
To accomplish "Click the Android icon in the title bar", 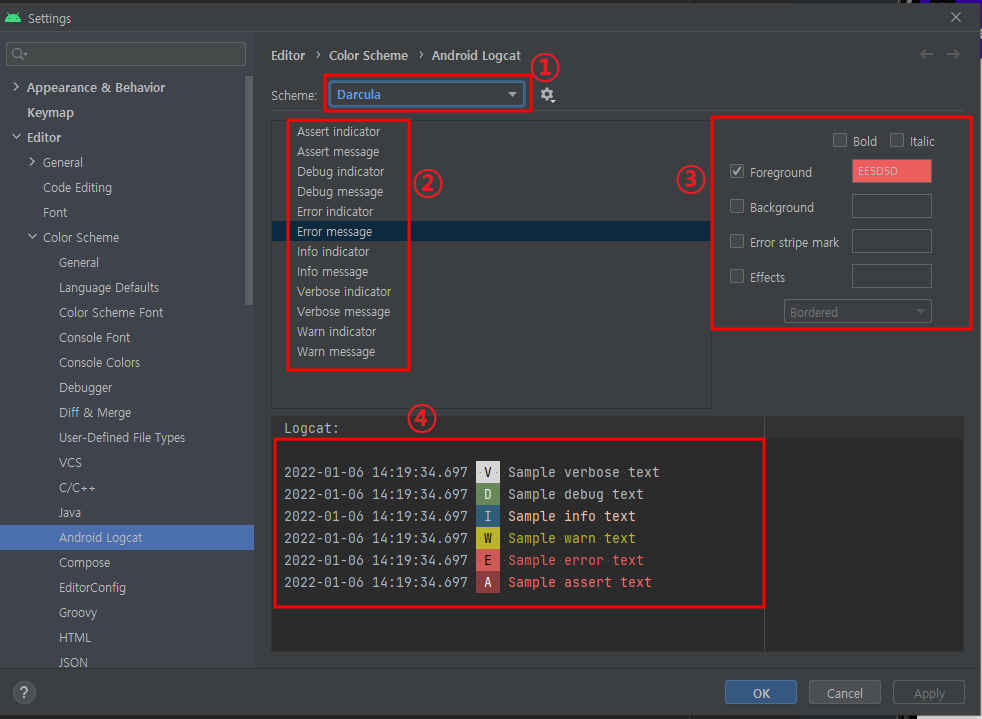I will click(x=13, y=18).
